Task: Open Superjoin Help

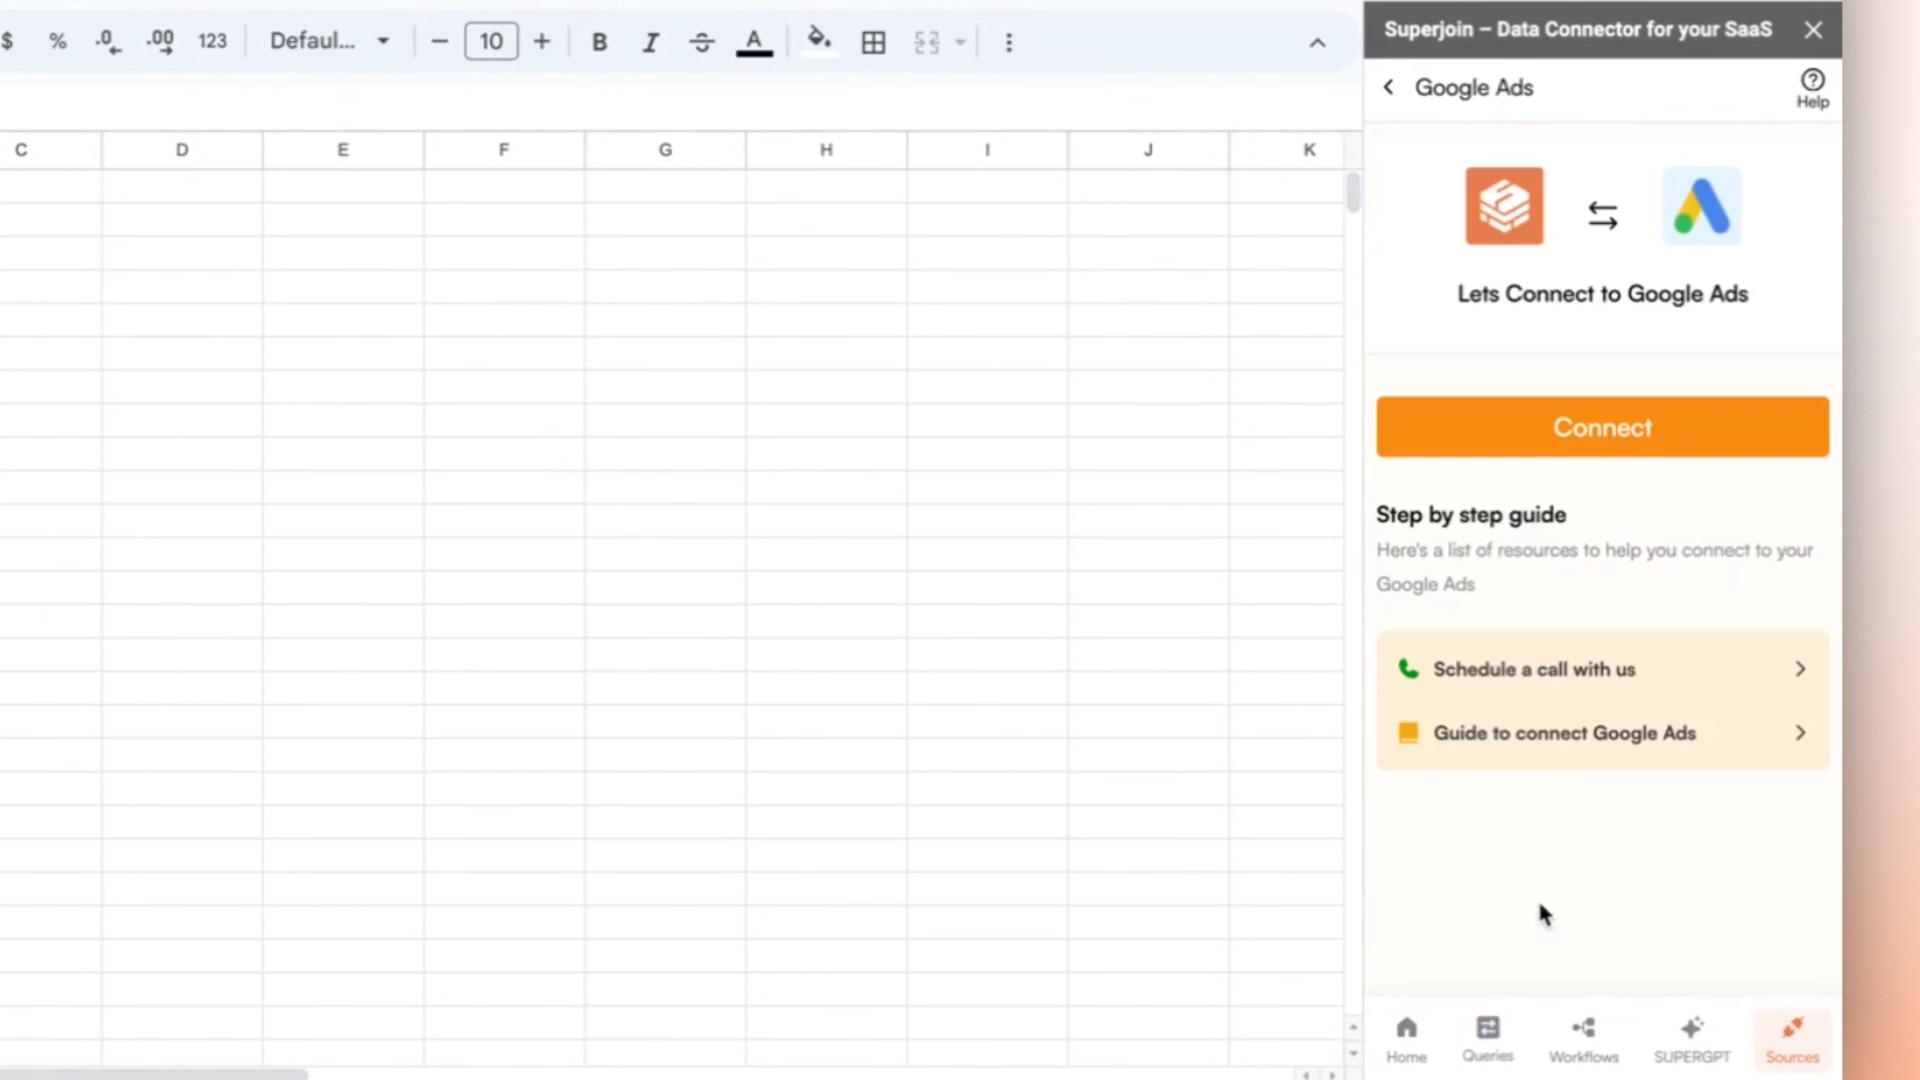Action: tap(1812, 88)
